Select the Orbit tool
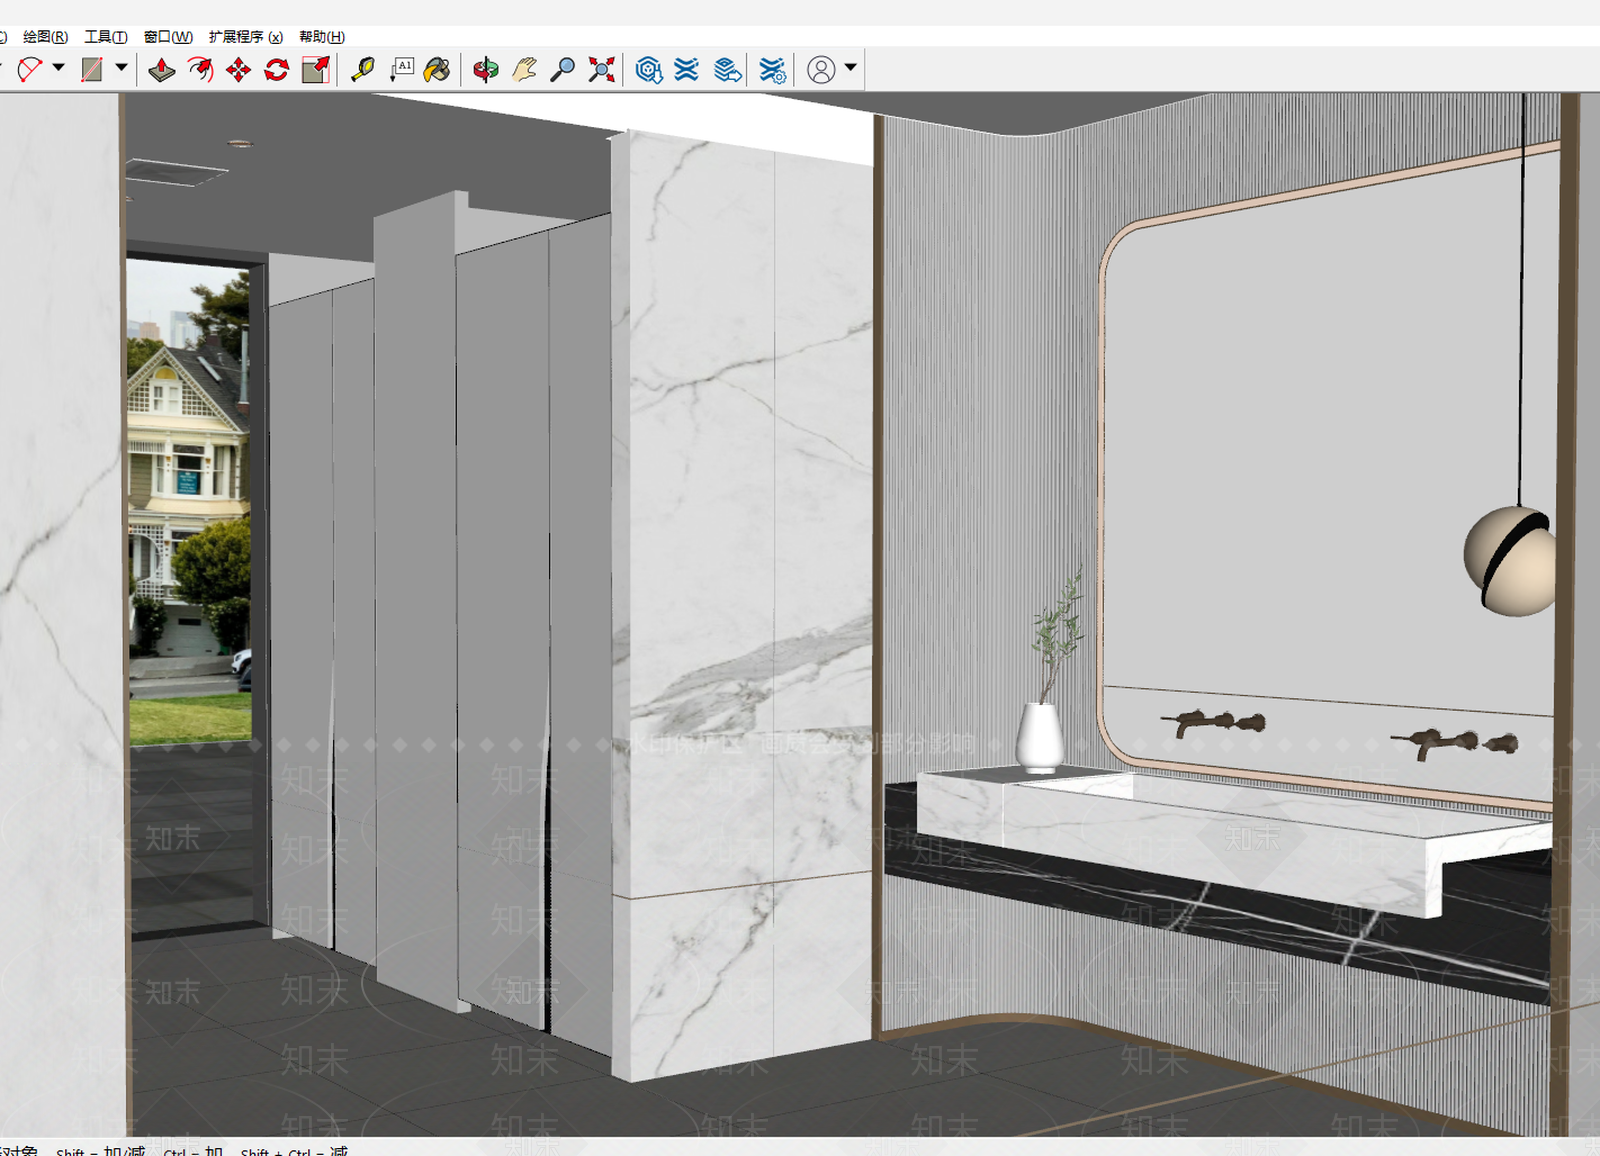 point(486,69)
